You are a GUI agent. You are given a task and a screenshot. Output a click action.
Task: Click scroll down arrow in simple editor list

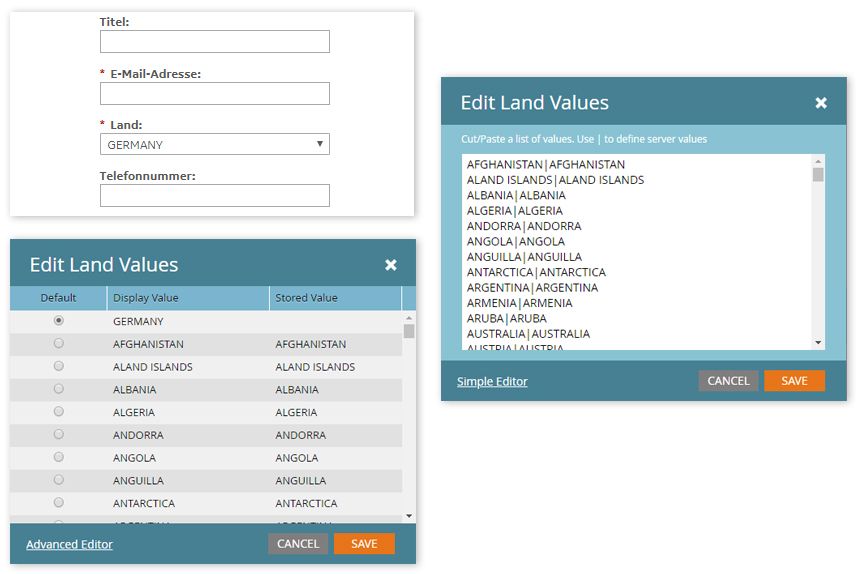[409, 516]
